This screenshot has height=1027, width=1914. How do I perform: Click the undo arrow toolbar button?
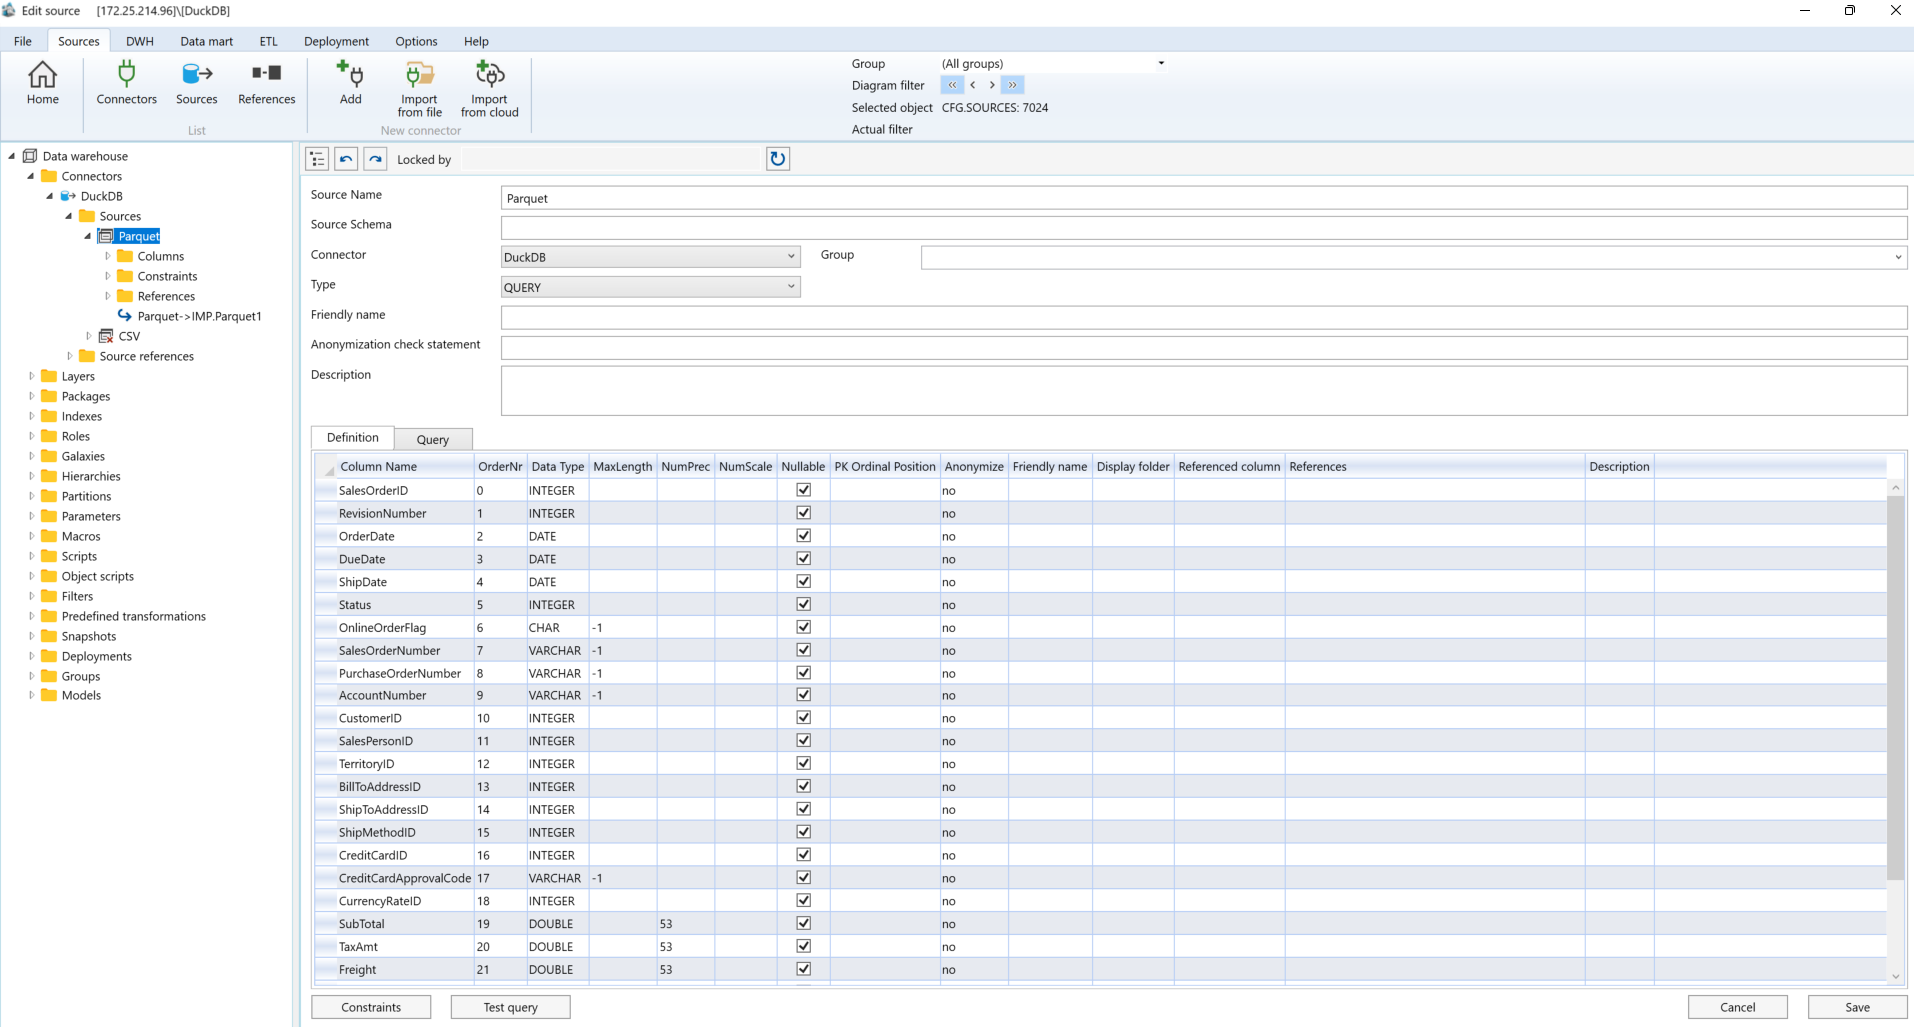(346, 159)
